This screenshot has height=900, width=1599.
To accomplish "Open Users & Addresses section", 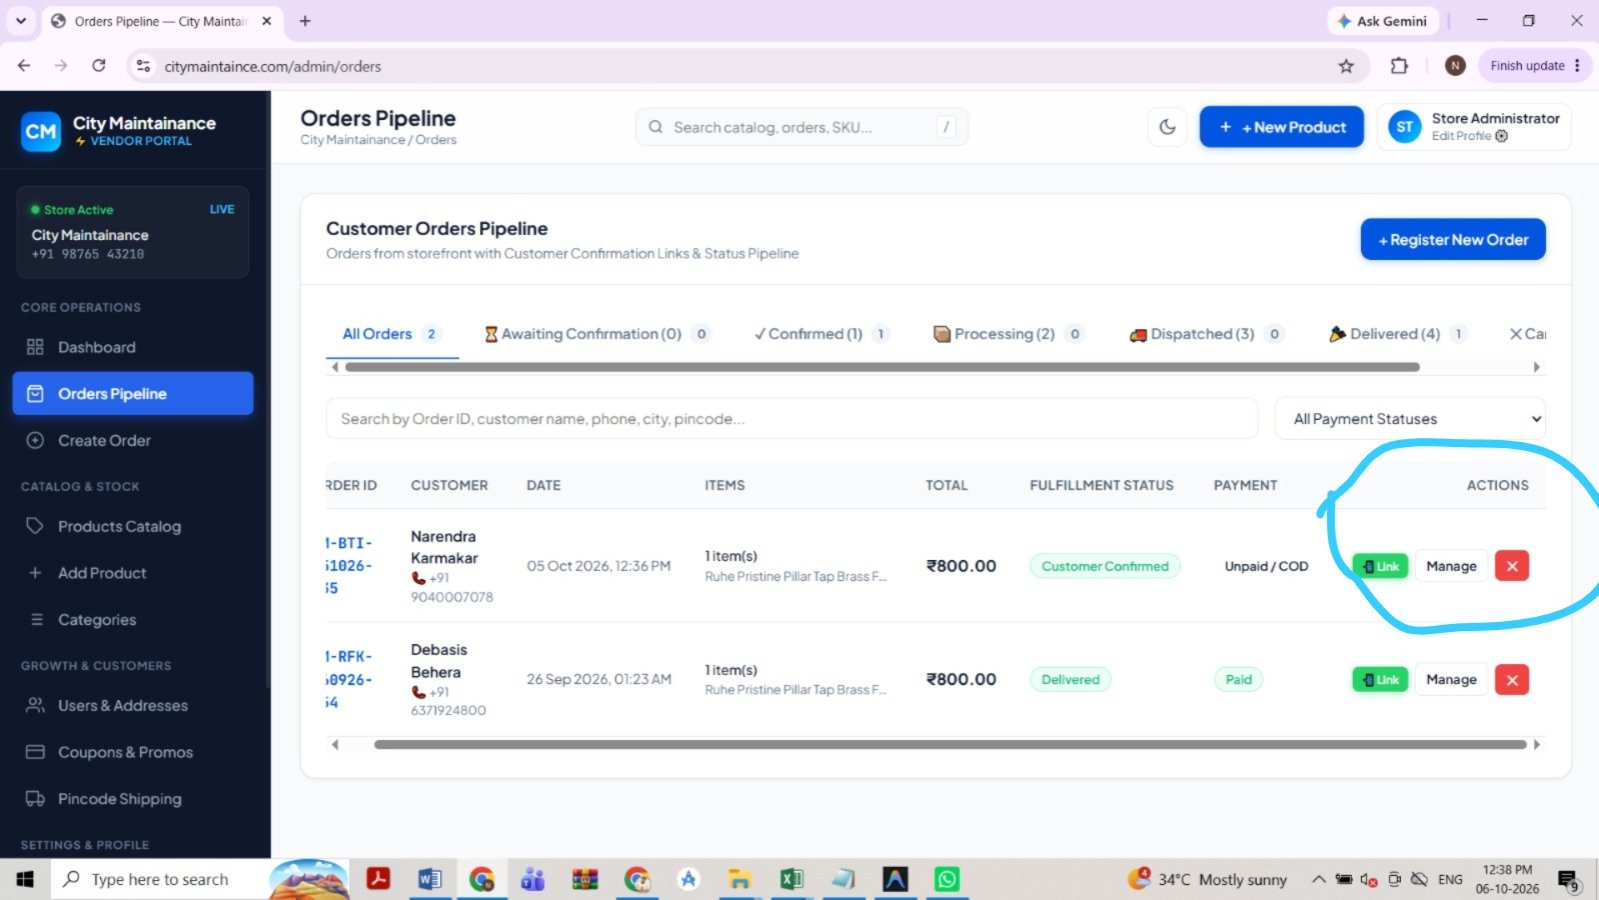I will [x=132, y=705].
